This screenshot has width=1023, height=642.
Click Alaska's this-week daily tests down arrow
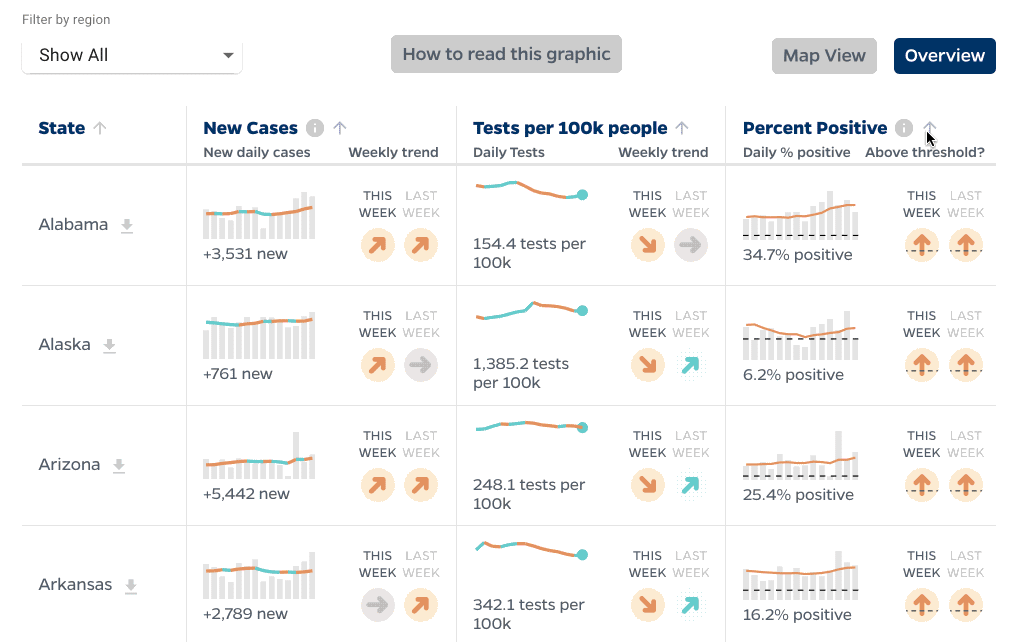point(648,365)
